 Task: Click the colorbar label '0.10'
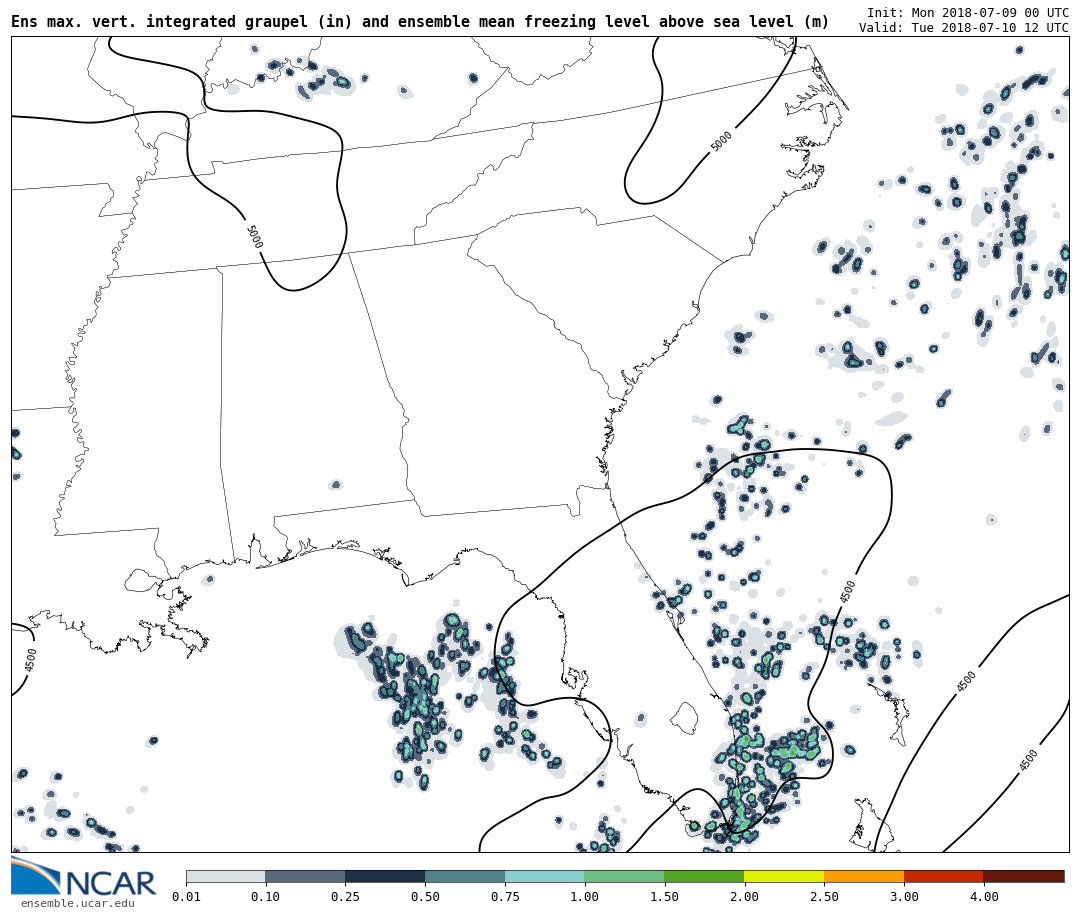pos(265,896)
